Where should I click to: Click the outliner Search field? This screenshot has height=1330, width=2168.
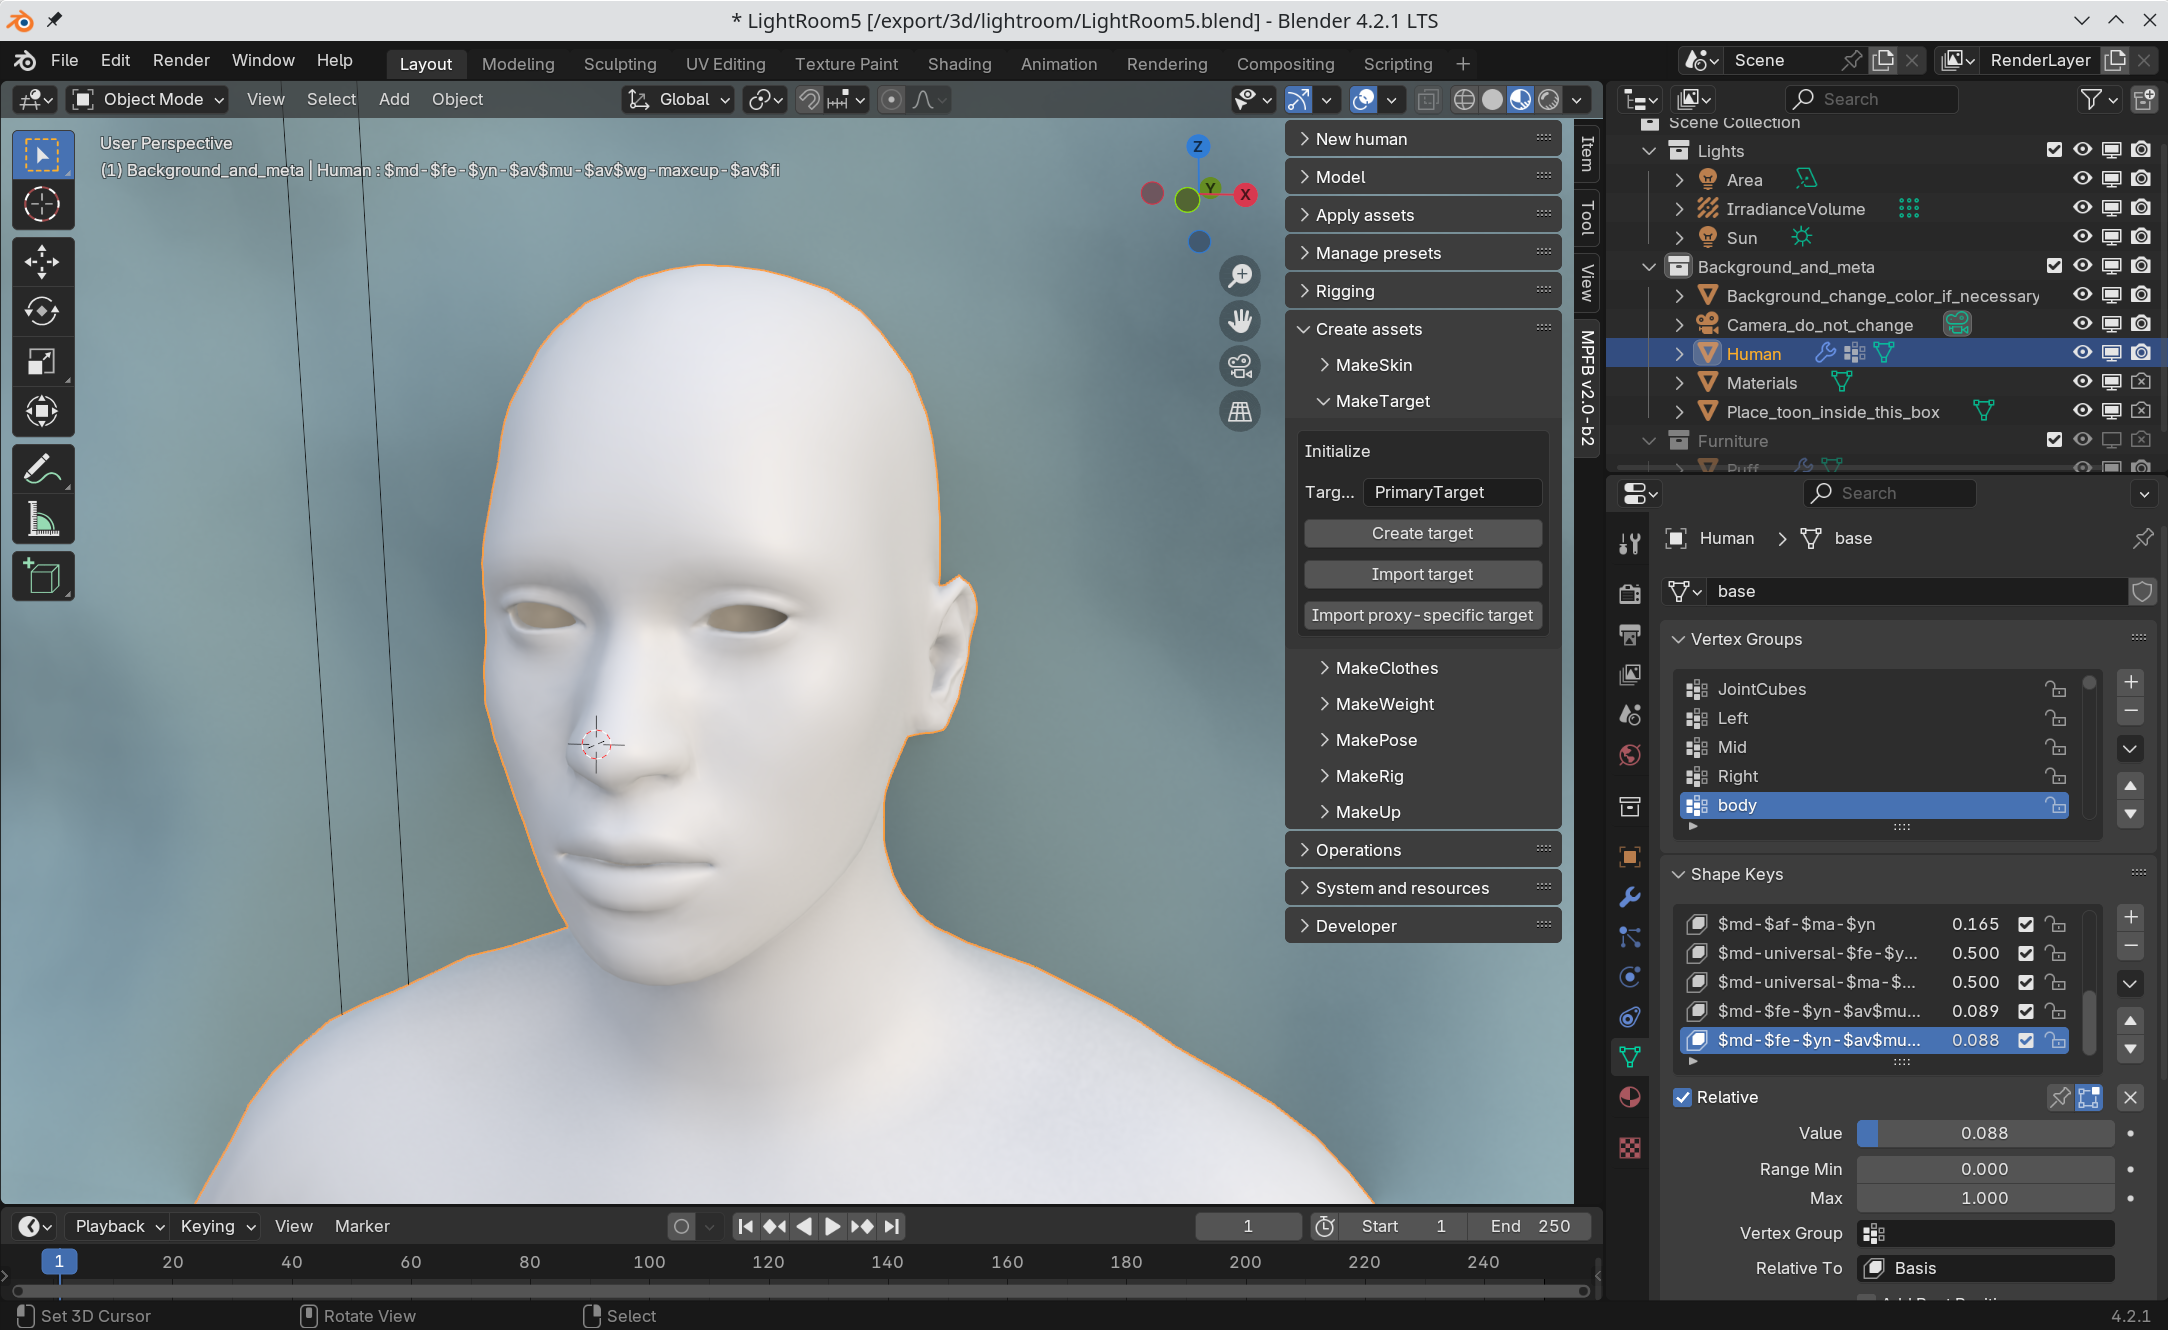(1871, 99)
